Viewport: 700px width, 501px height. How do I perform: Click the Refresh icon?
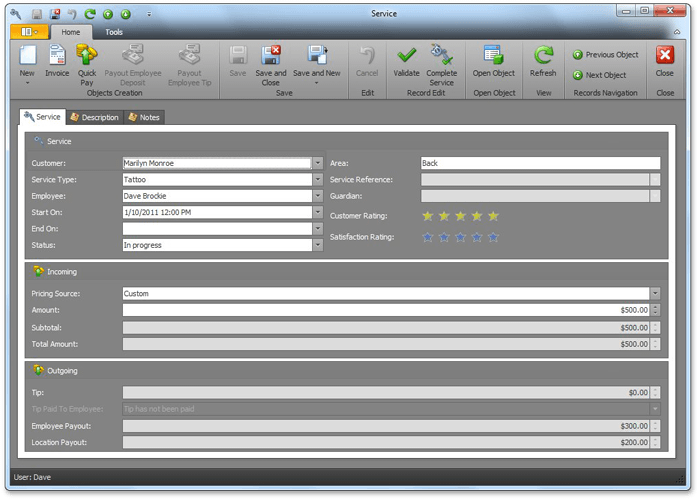click(543, 56)
